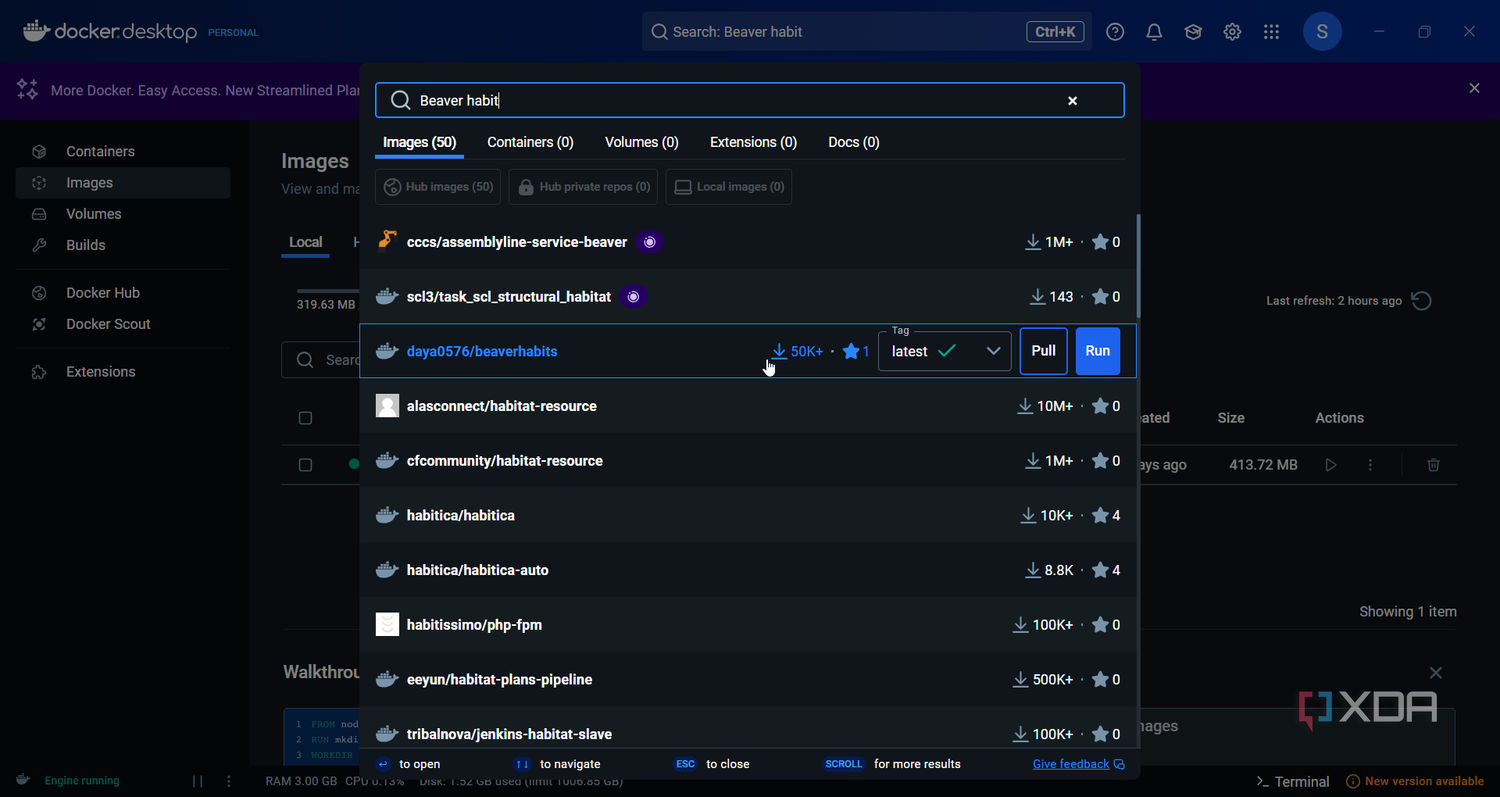Select cfcommunity/habitat-resource result
This screenshot has width=1500, height=797.
coord(748,460)
